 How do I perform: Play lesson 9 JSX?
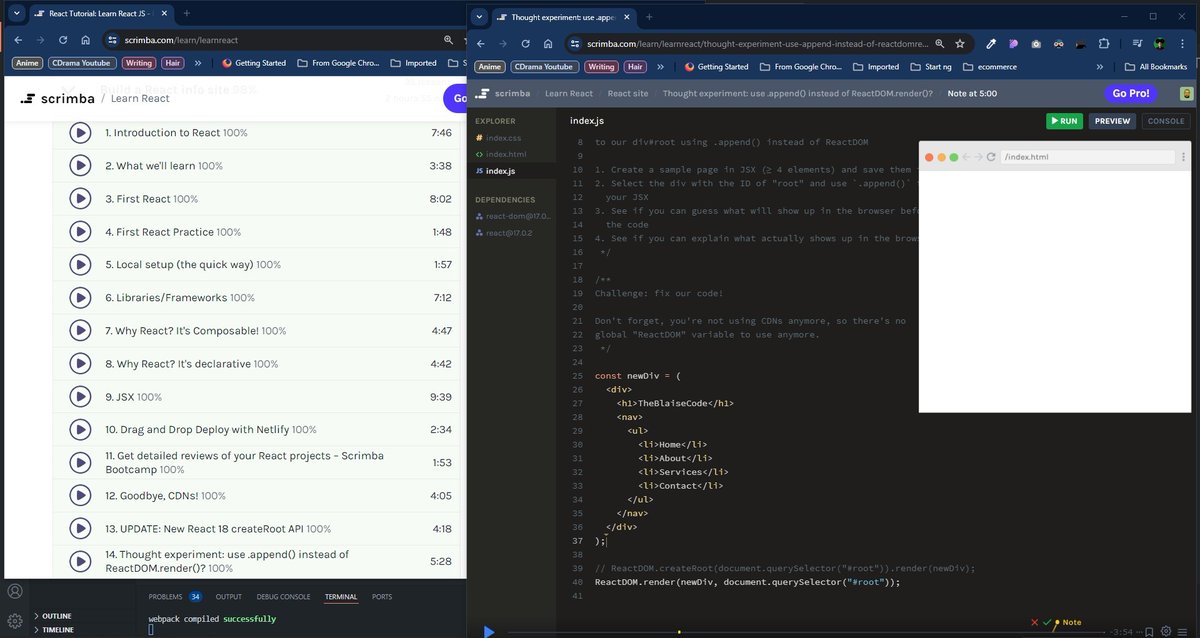(80, 397)
